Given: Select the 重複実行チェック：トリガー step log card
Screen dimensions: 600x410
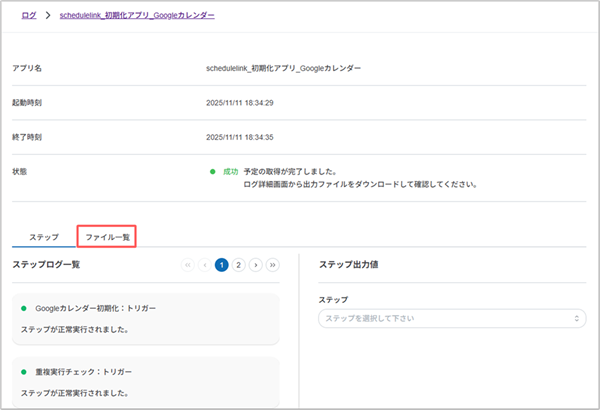Looking at the screenshot, I should click(x=150, y=381).
